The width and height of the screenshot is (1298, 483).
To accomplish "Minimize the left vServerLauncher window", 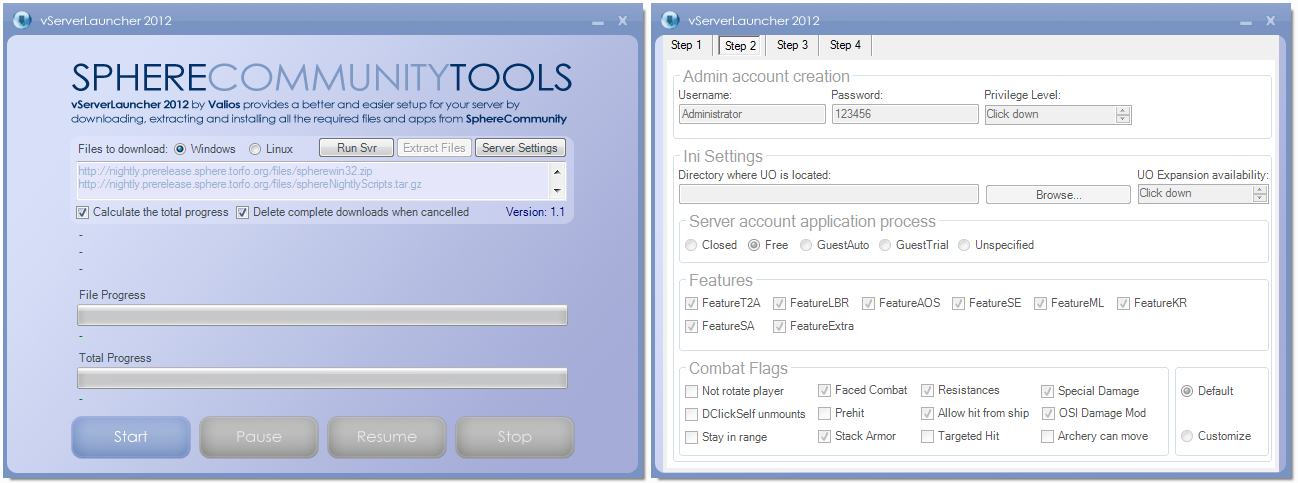I will pos(597,21).
